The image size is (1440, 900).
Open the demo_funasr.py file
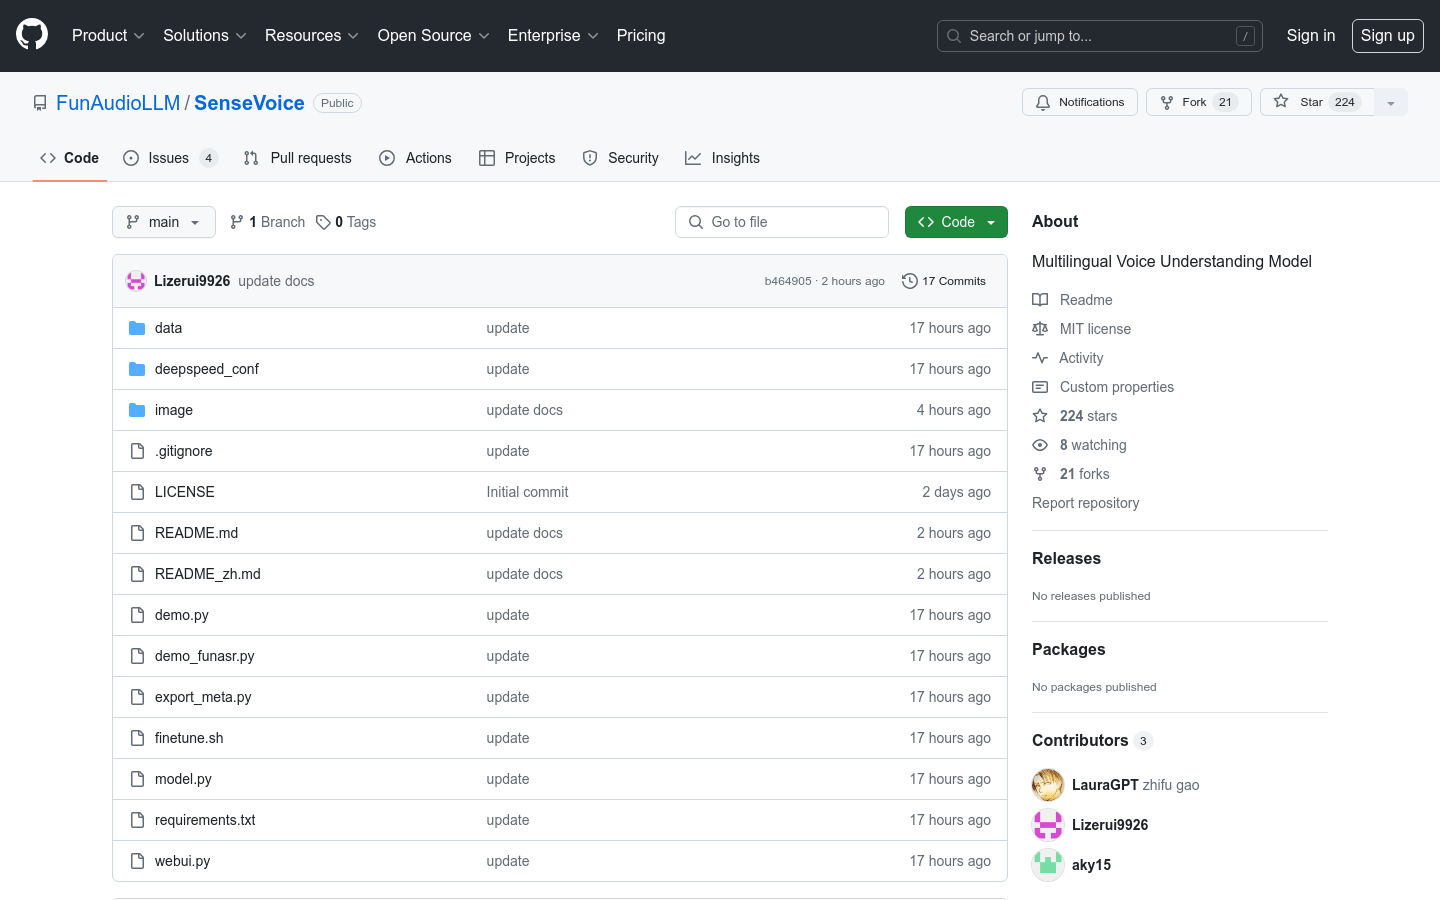click(x=205, y=656)
